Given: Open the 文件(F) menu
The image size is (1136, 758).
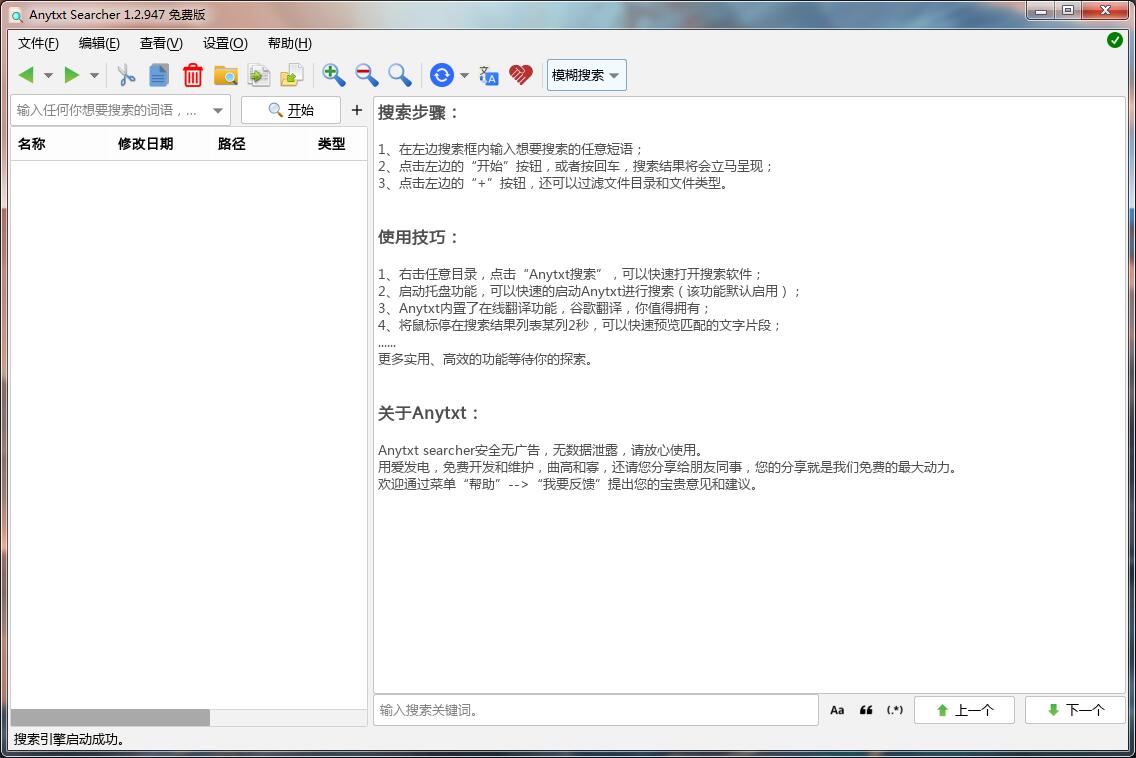Looking at the screenshot, I should 38,43.
